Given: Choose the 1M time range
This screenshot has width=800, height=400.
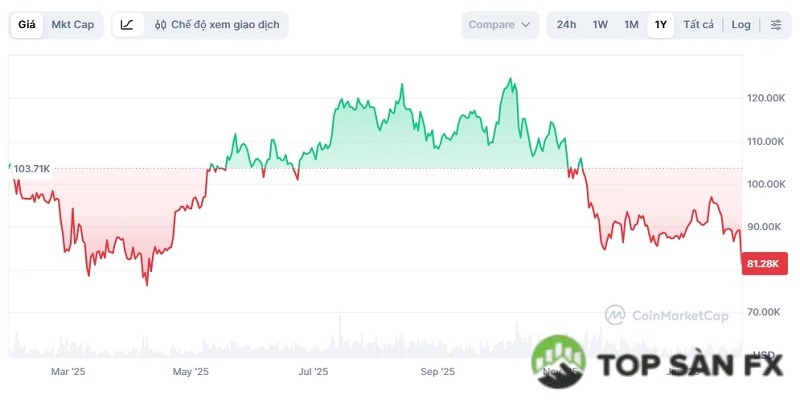Looking at the screenshot, I should 631,25.
